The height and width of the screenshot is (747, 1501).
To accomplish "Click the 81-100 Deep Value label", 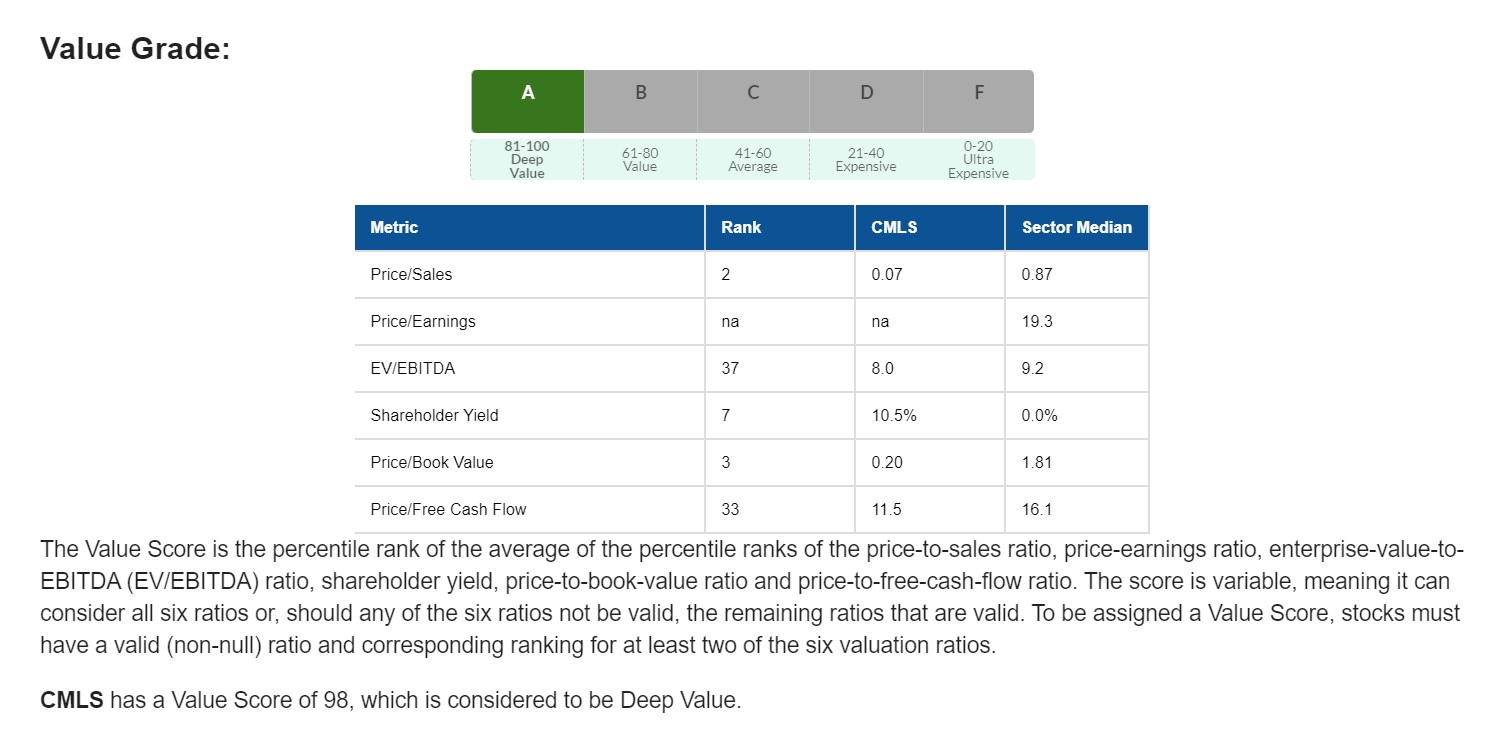I will point(527,160).
